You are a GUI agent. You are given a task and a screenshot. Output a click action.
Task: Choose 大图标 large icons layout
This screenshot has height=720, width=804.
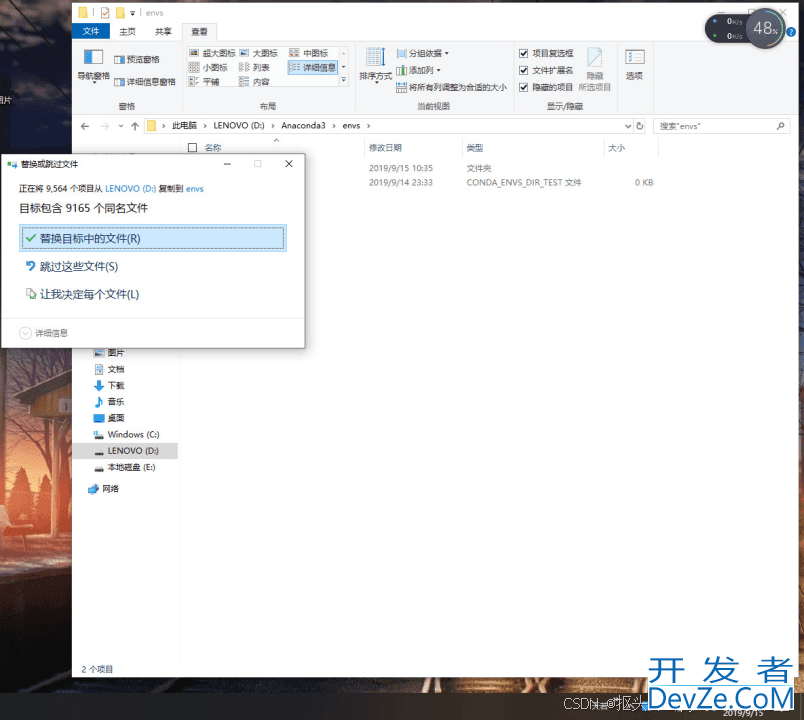[x=259, y=53]
